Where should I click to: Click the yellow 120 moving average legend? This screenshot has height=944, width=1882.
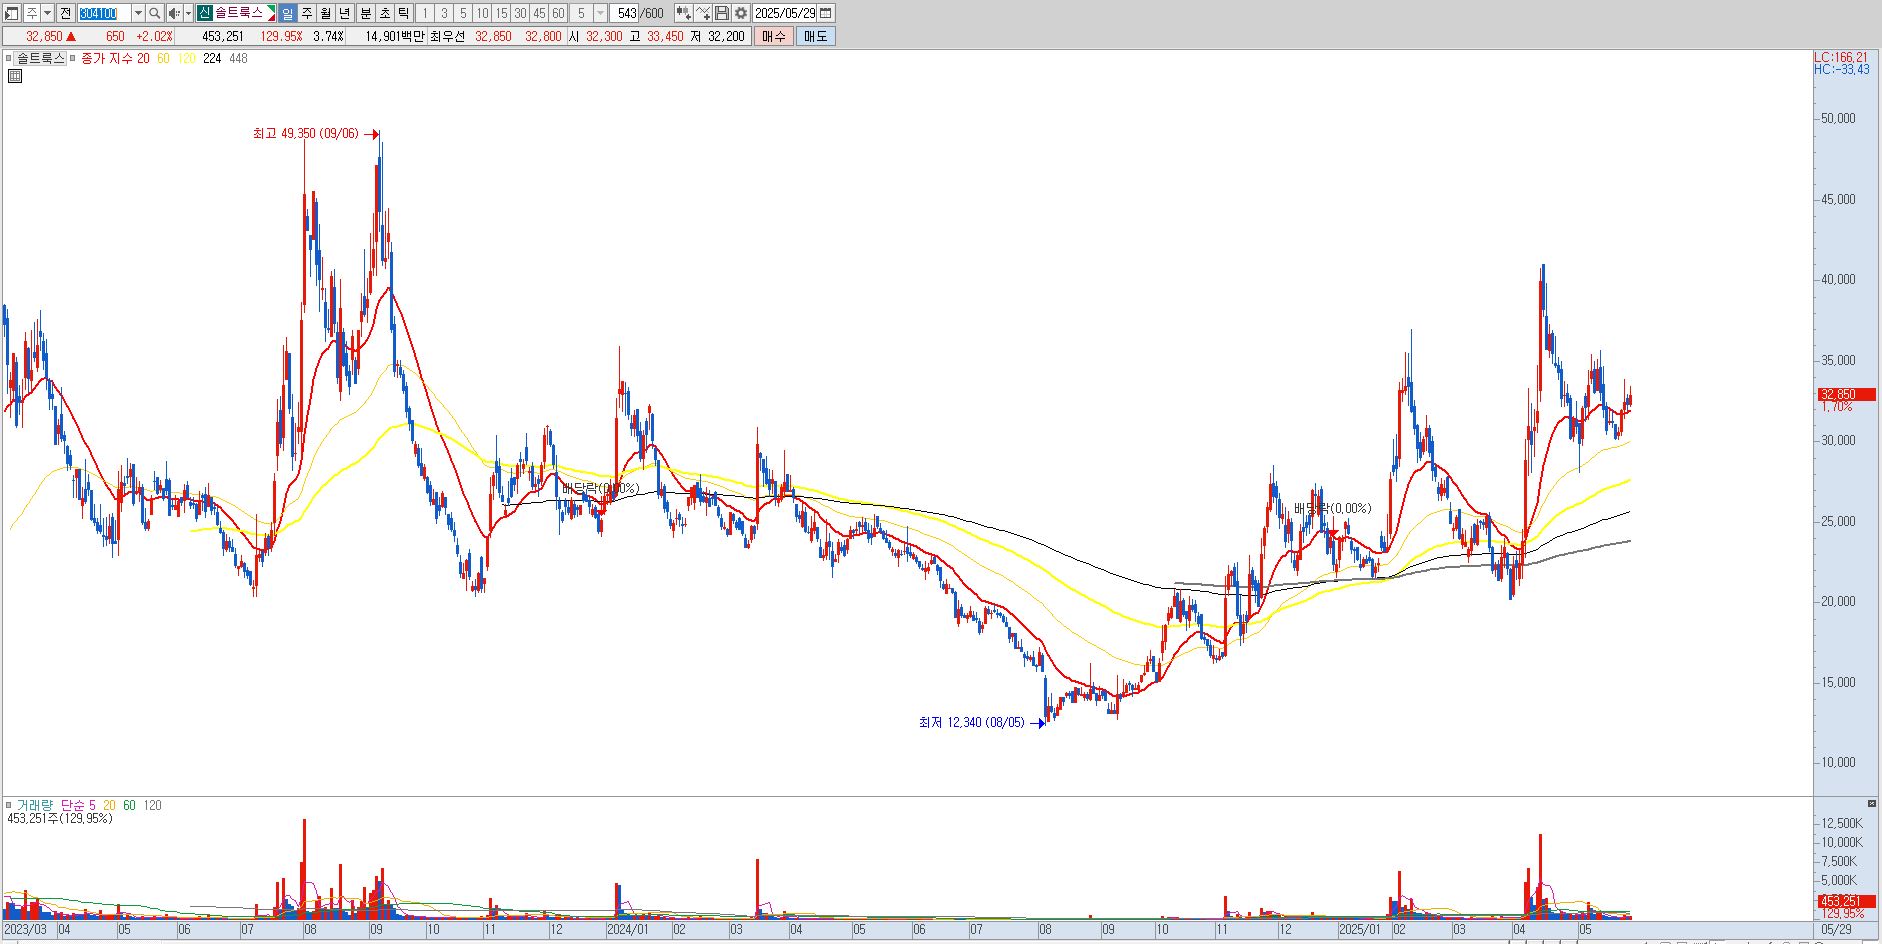186,59
